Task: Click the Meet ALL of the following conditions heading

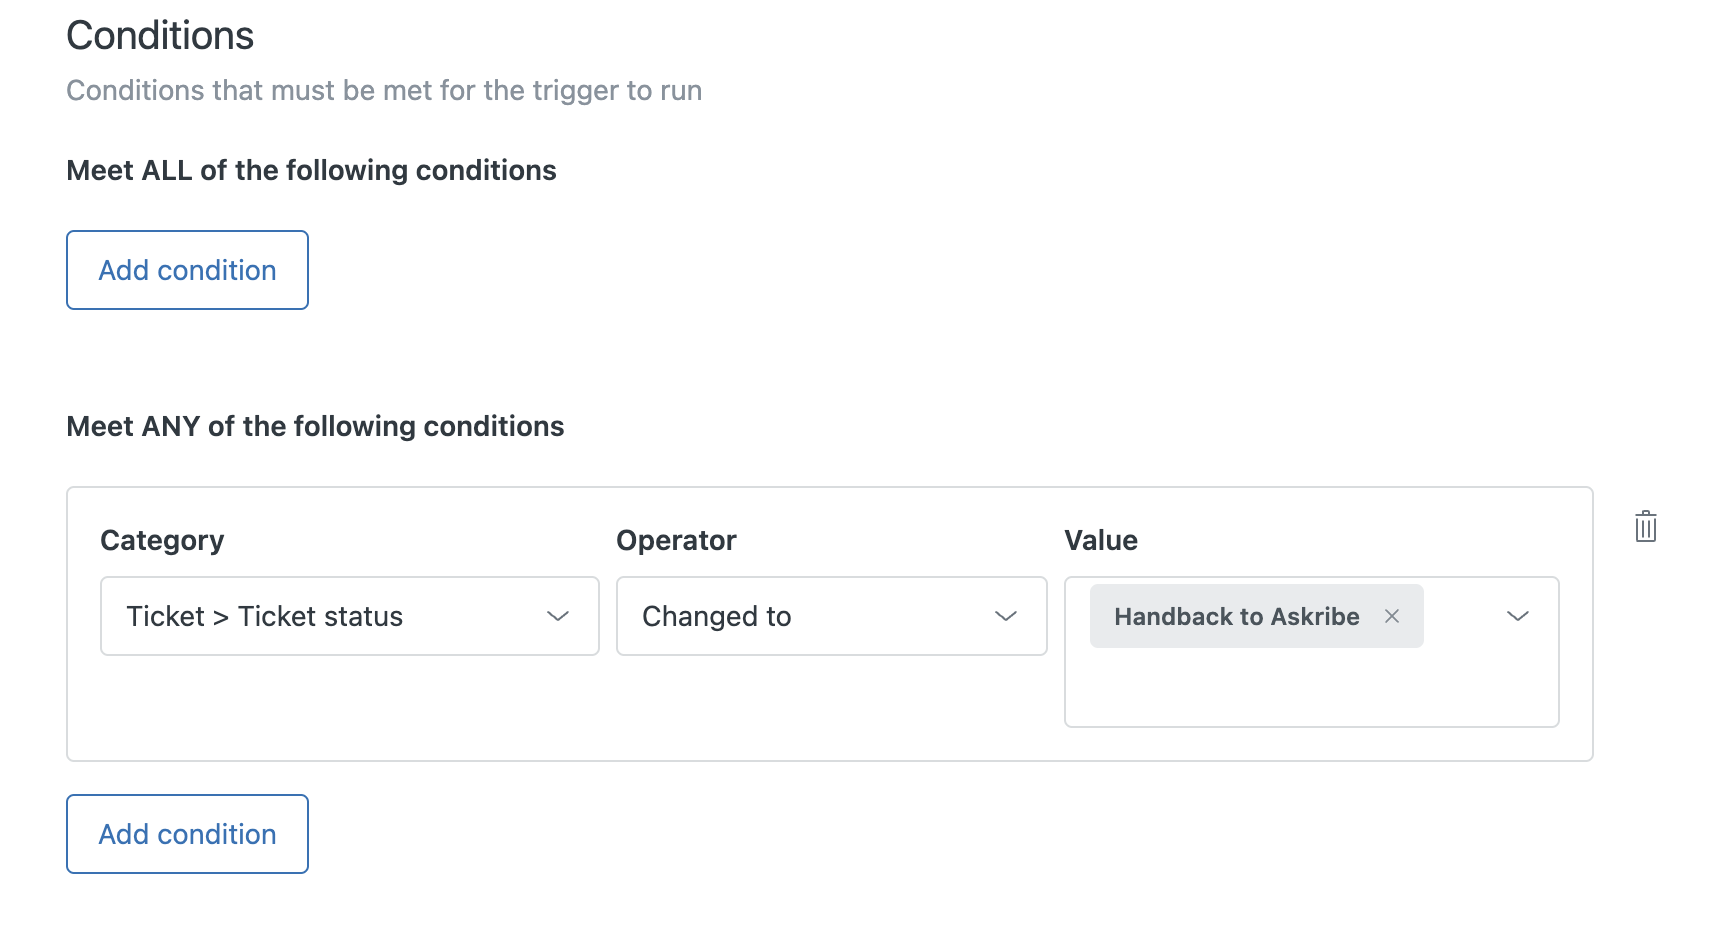Action: [x=311, y=170]
